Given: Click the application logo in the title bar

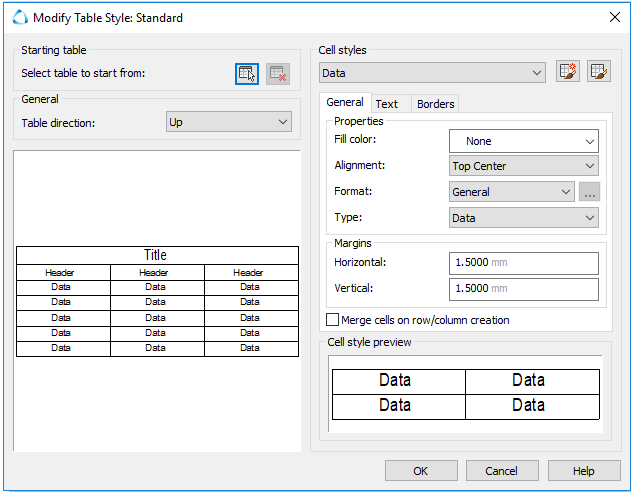Looking at the screenshot, I should (x=19, y=18).
